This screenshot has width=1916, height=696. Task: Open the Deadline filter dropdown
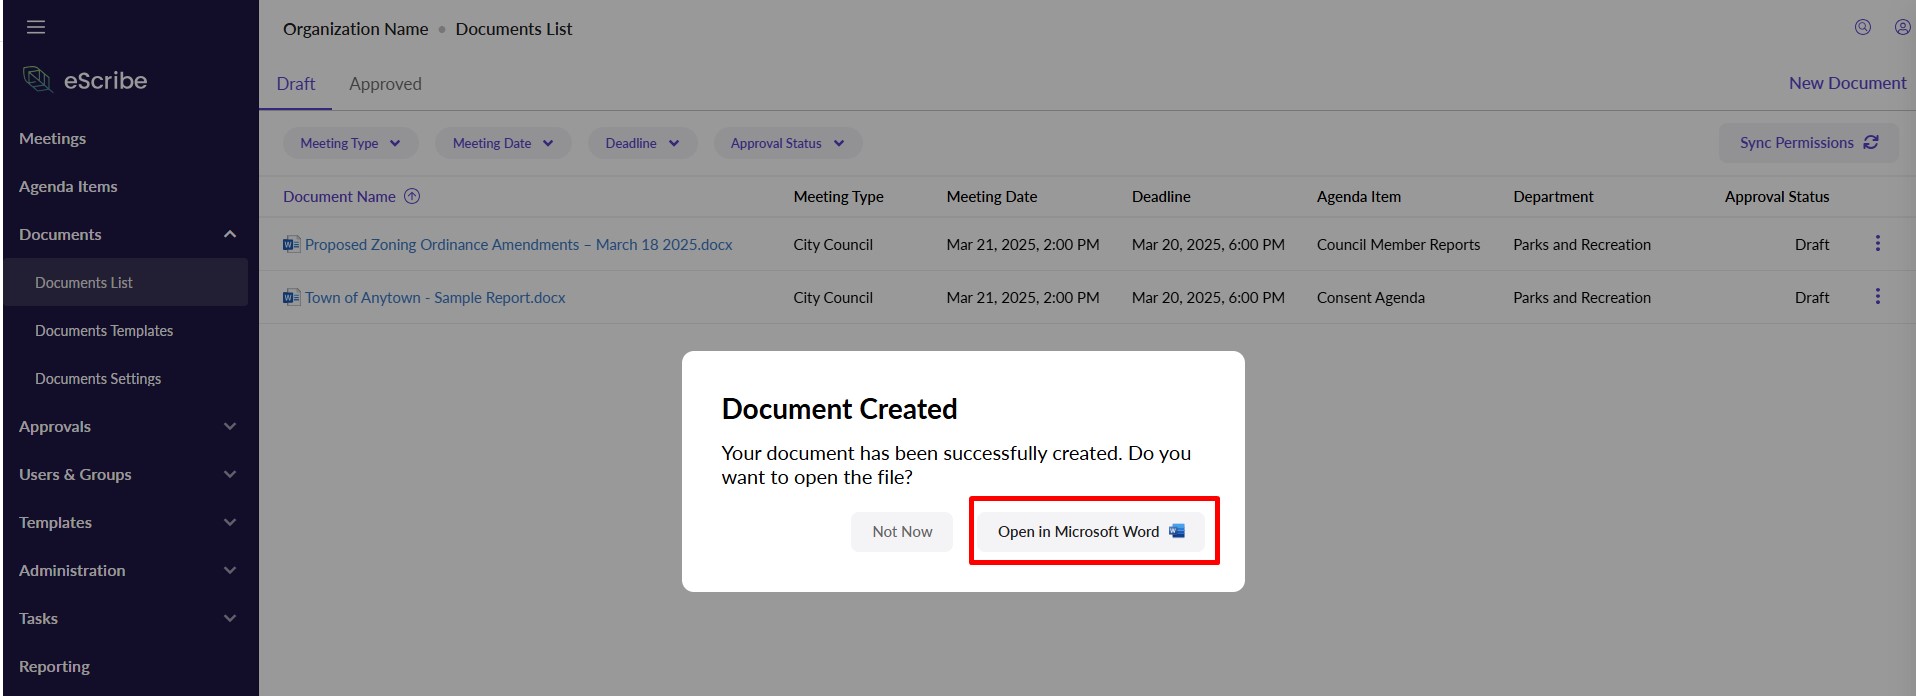tap(641, 143)
